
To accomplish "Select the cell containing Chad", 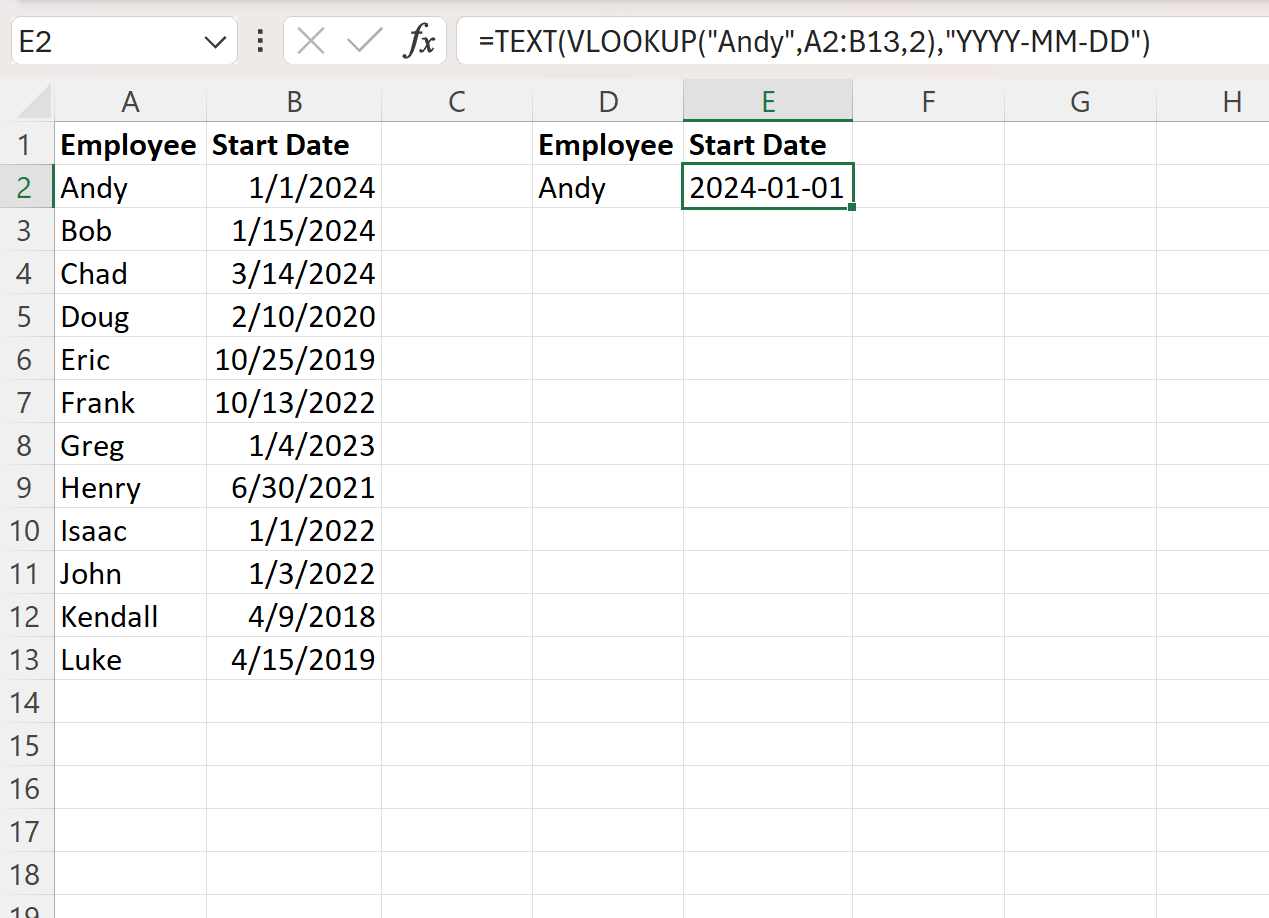I will coord(130,274).
